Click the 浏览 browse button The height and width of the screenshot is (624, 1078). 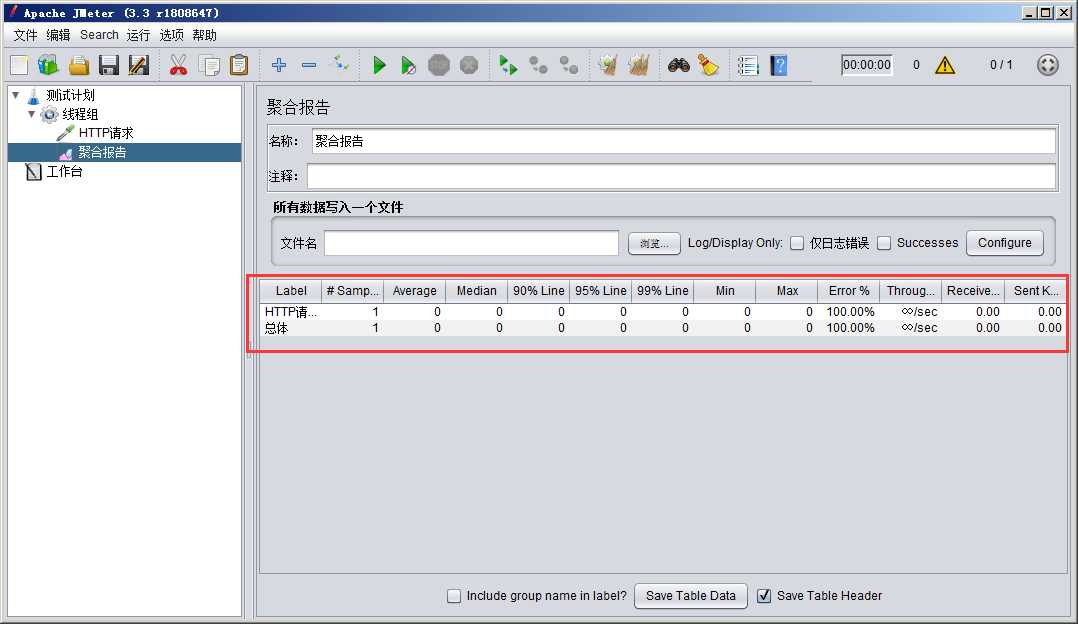pyautogui.click(x=654, y=243)
